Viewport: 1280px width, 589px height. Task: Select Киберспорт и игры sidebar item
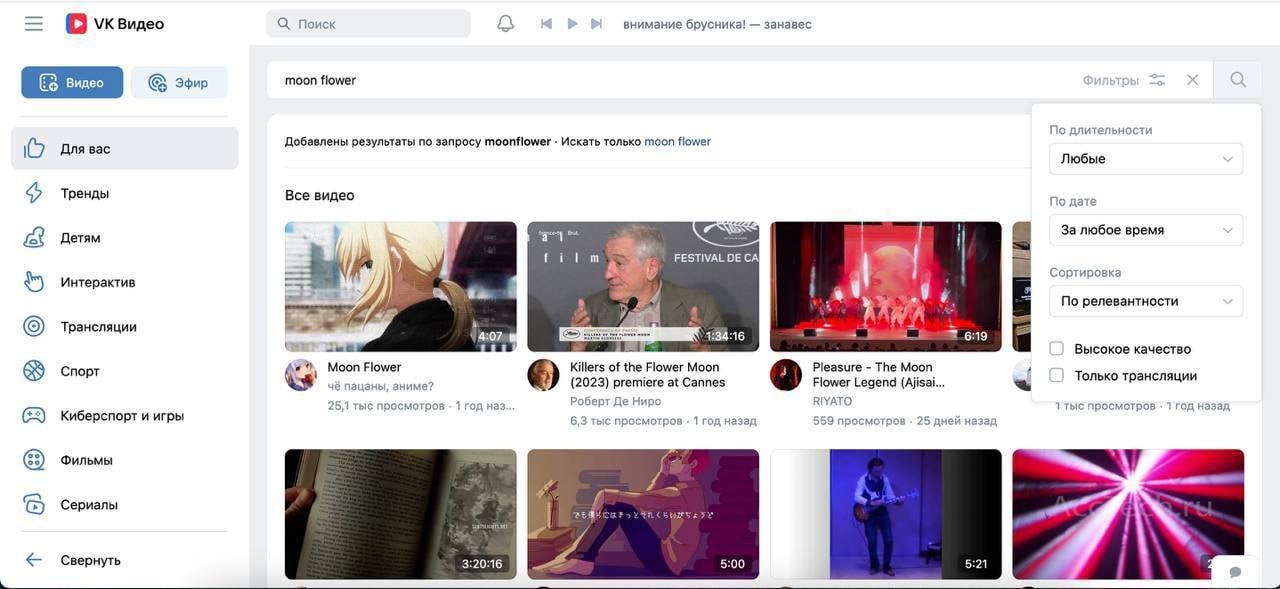[x=121, y=416]
